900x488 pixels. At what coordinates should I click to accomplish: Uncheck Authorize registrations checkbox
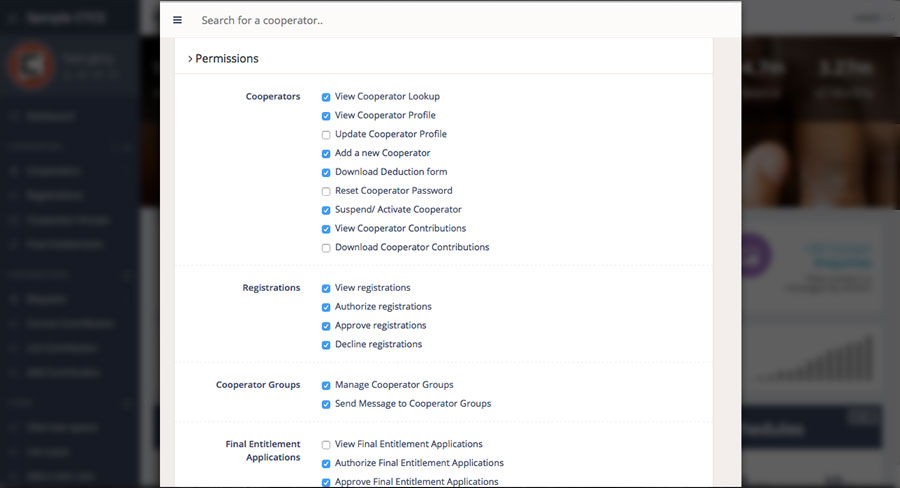click(x=326, y=307)
